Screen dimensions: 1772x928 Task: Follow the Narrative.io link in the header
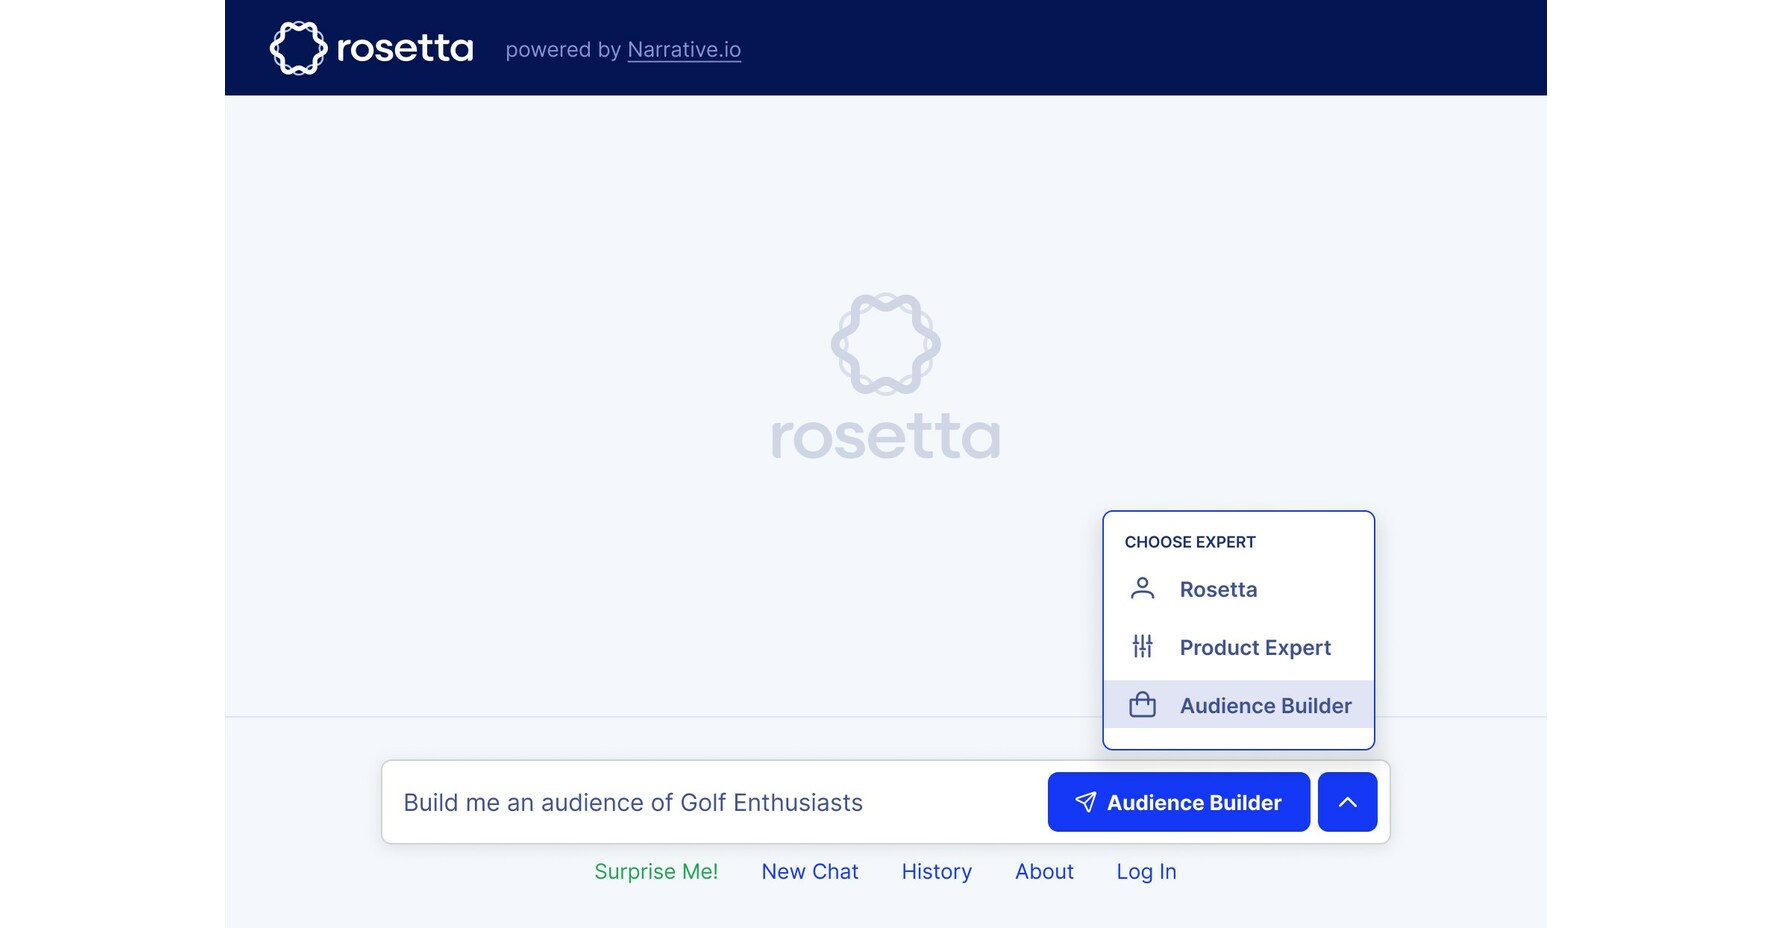684,49
